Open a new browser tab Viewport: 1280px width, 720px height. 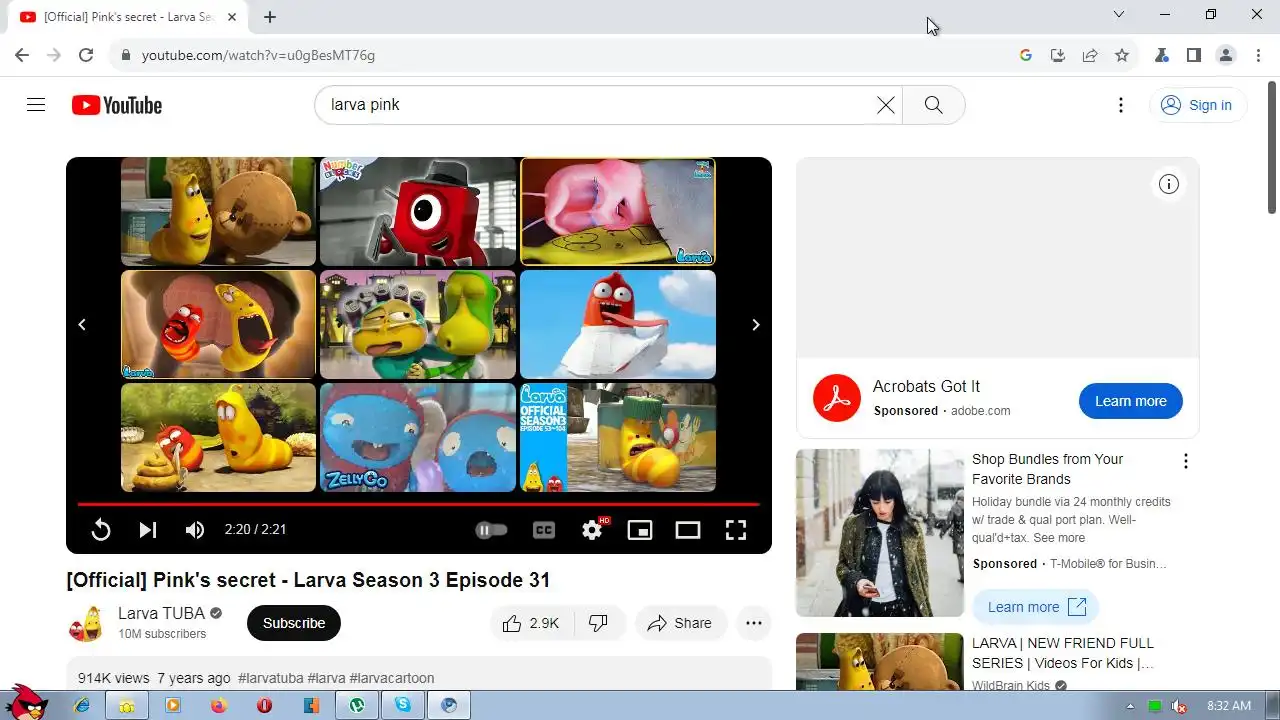[x=270, y=17]
